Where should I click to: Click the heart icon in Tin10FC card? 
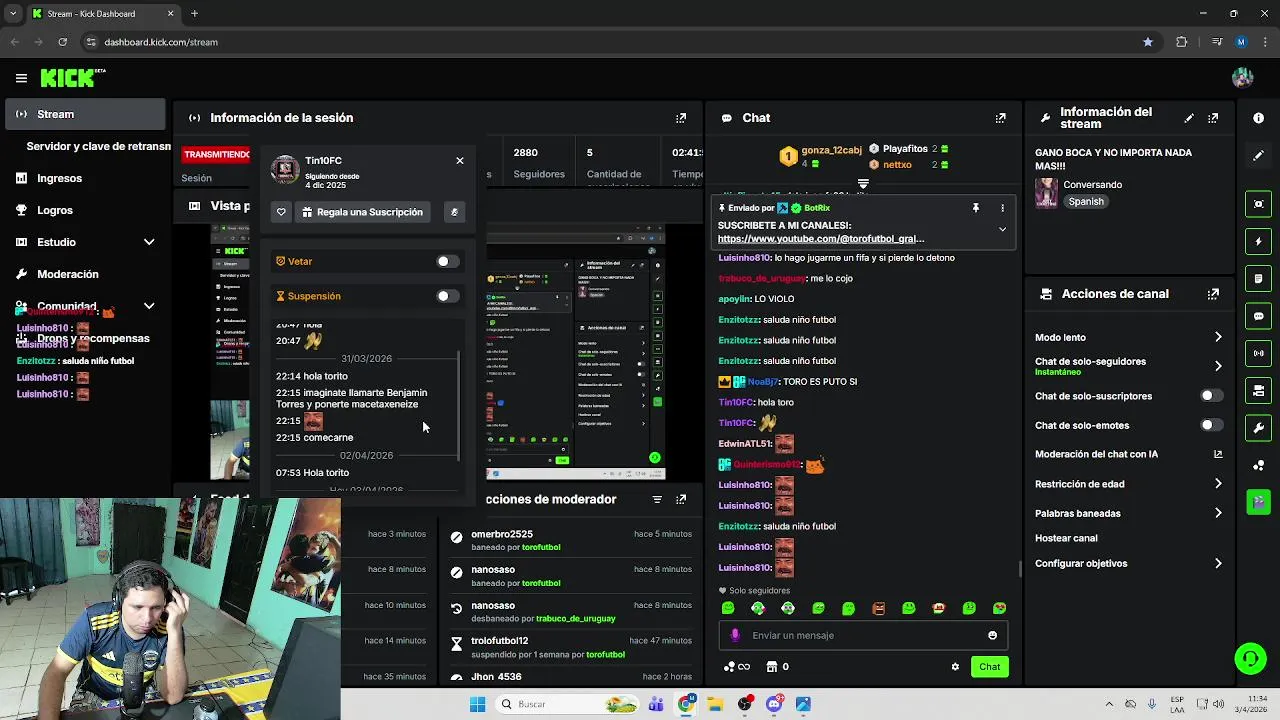pyautogui.click(x=281, y=212)
